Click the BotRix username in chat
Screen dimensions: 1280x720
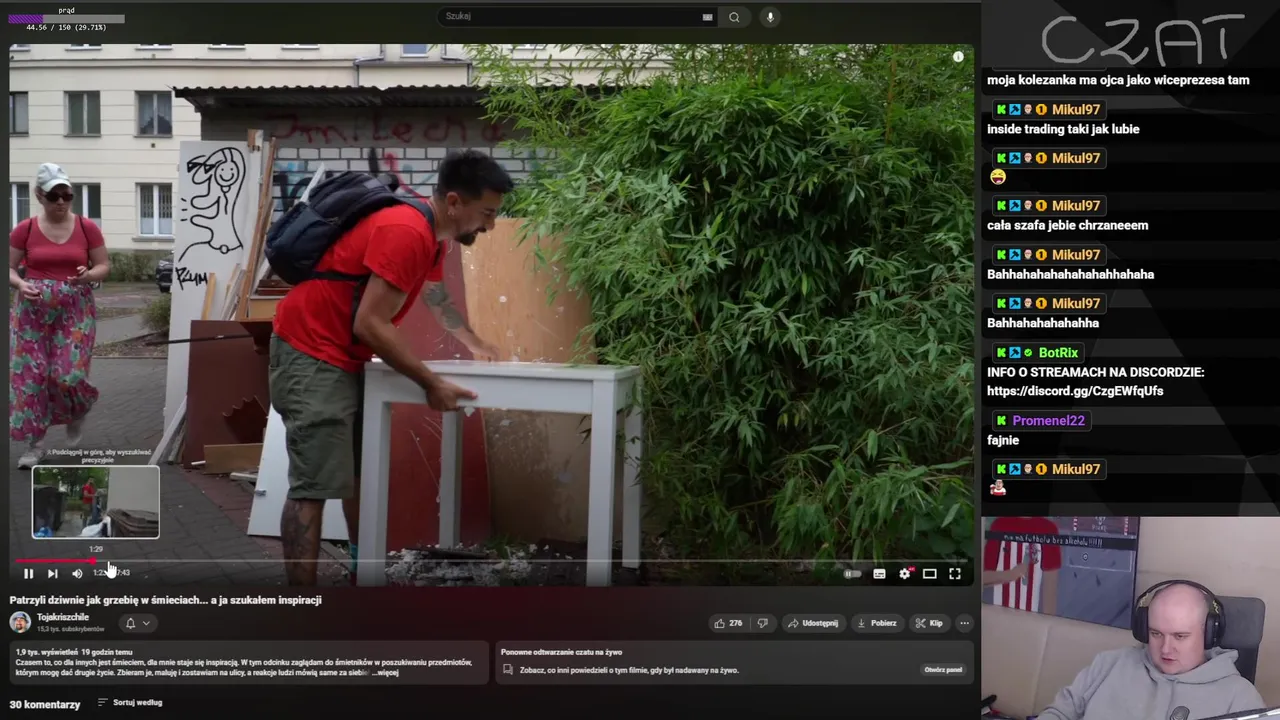click(x=1058, y=352)
